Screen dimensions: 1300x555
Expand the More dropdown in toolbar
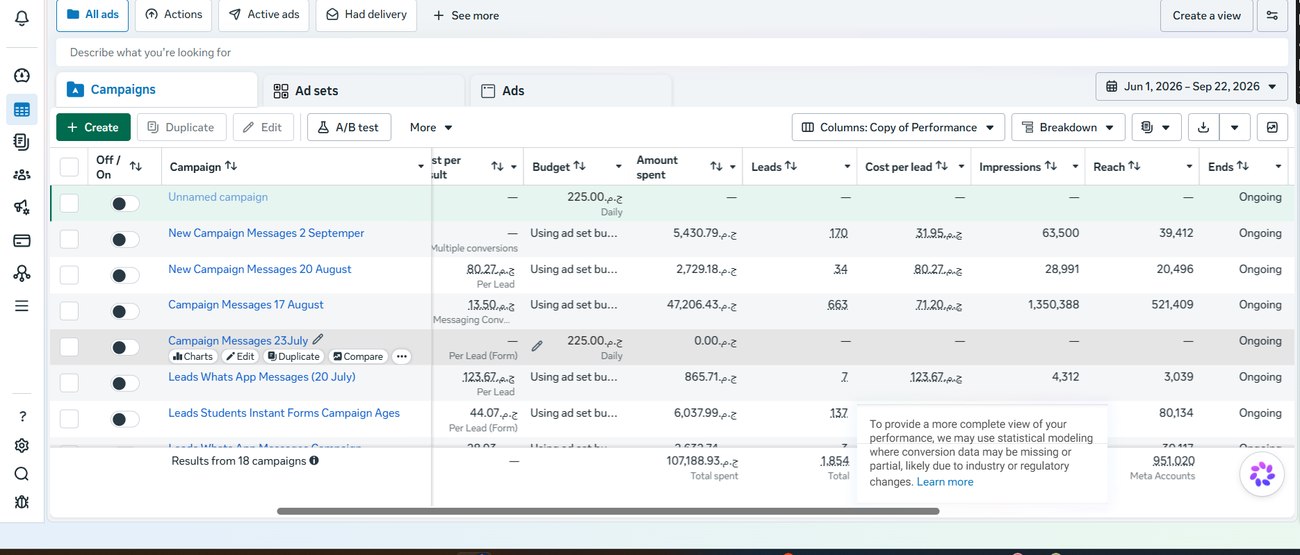pyautogui.click(x=431, y=127)
